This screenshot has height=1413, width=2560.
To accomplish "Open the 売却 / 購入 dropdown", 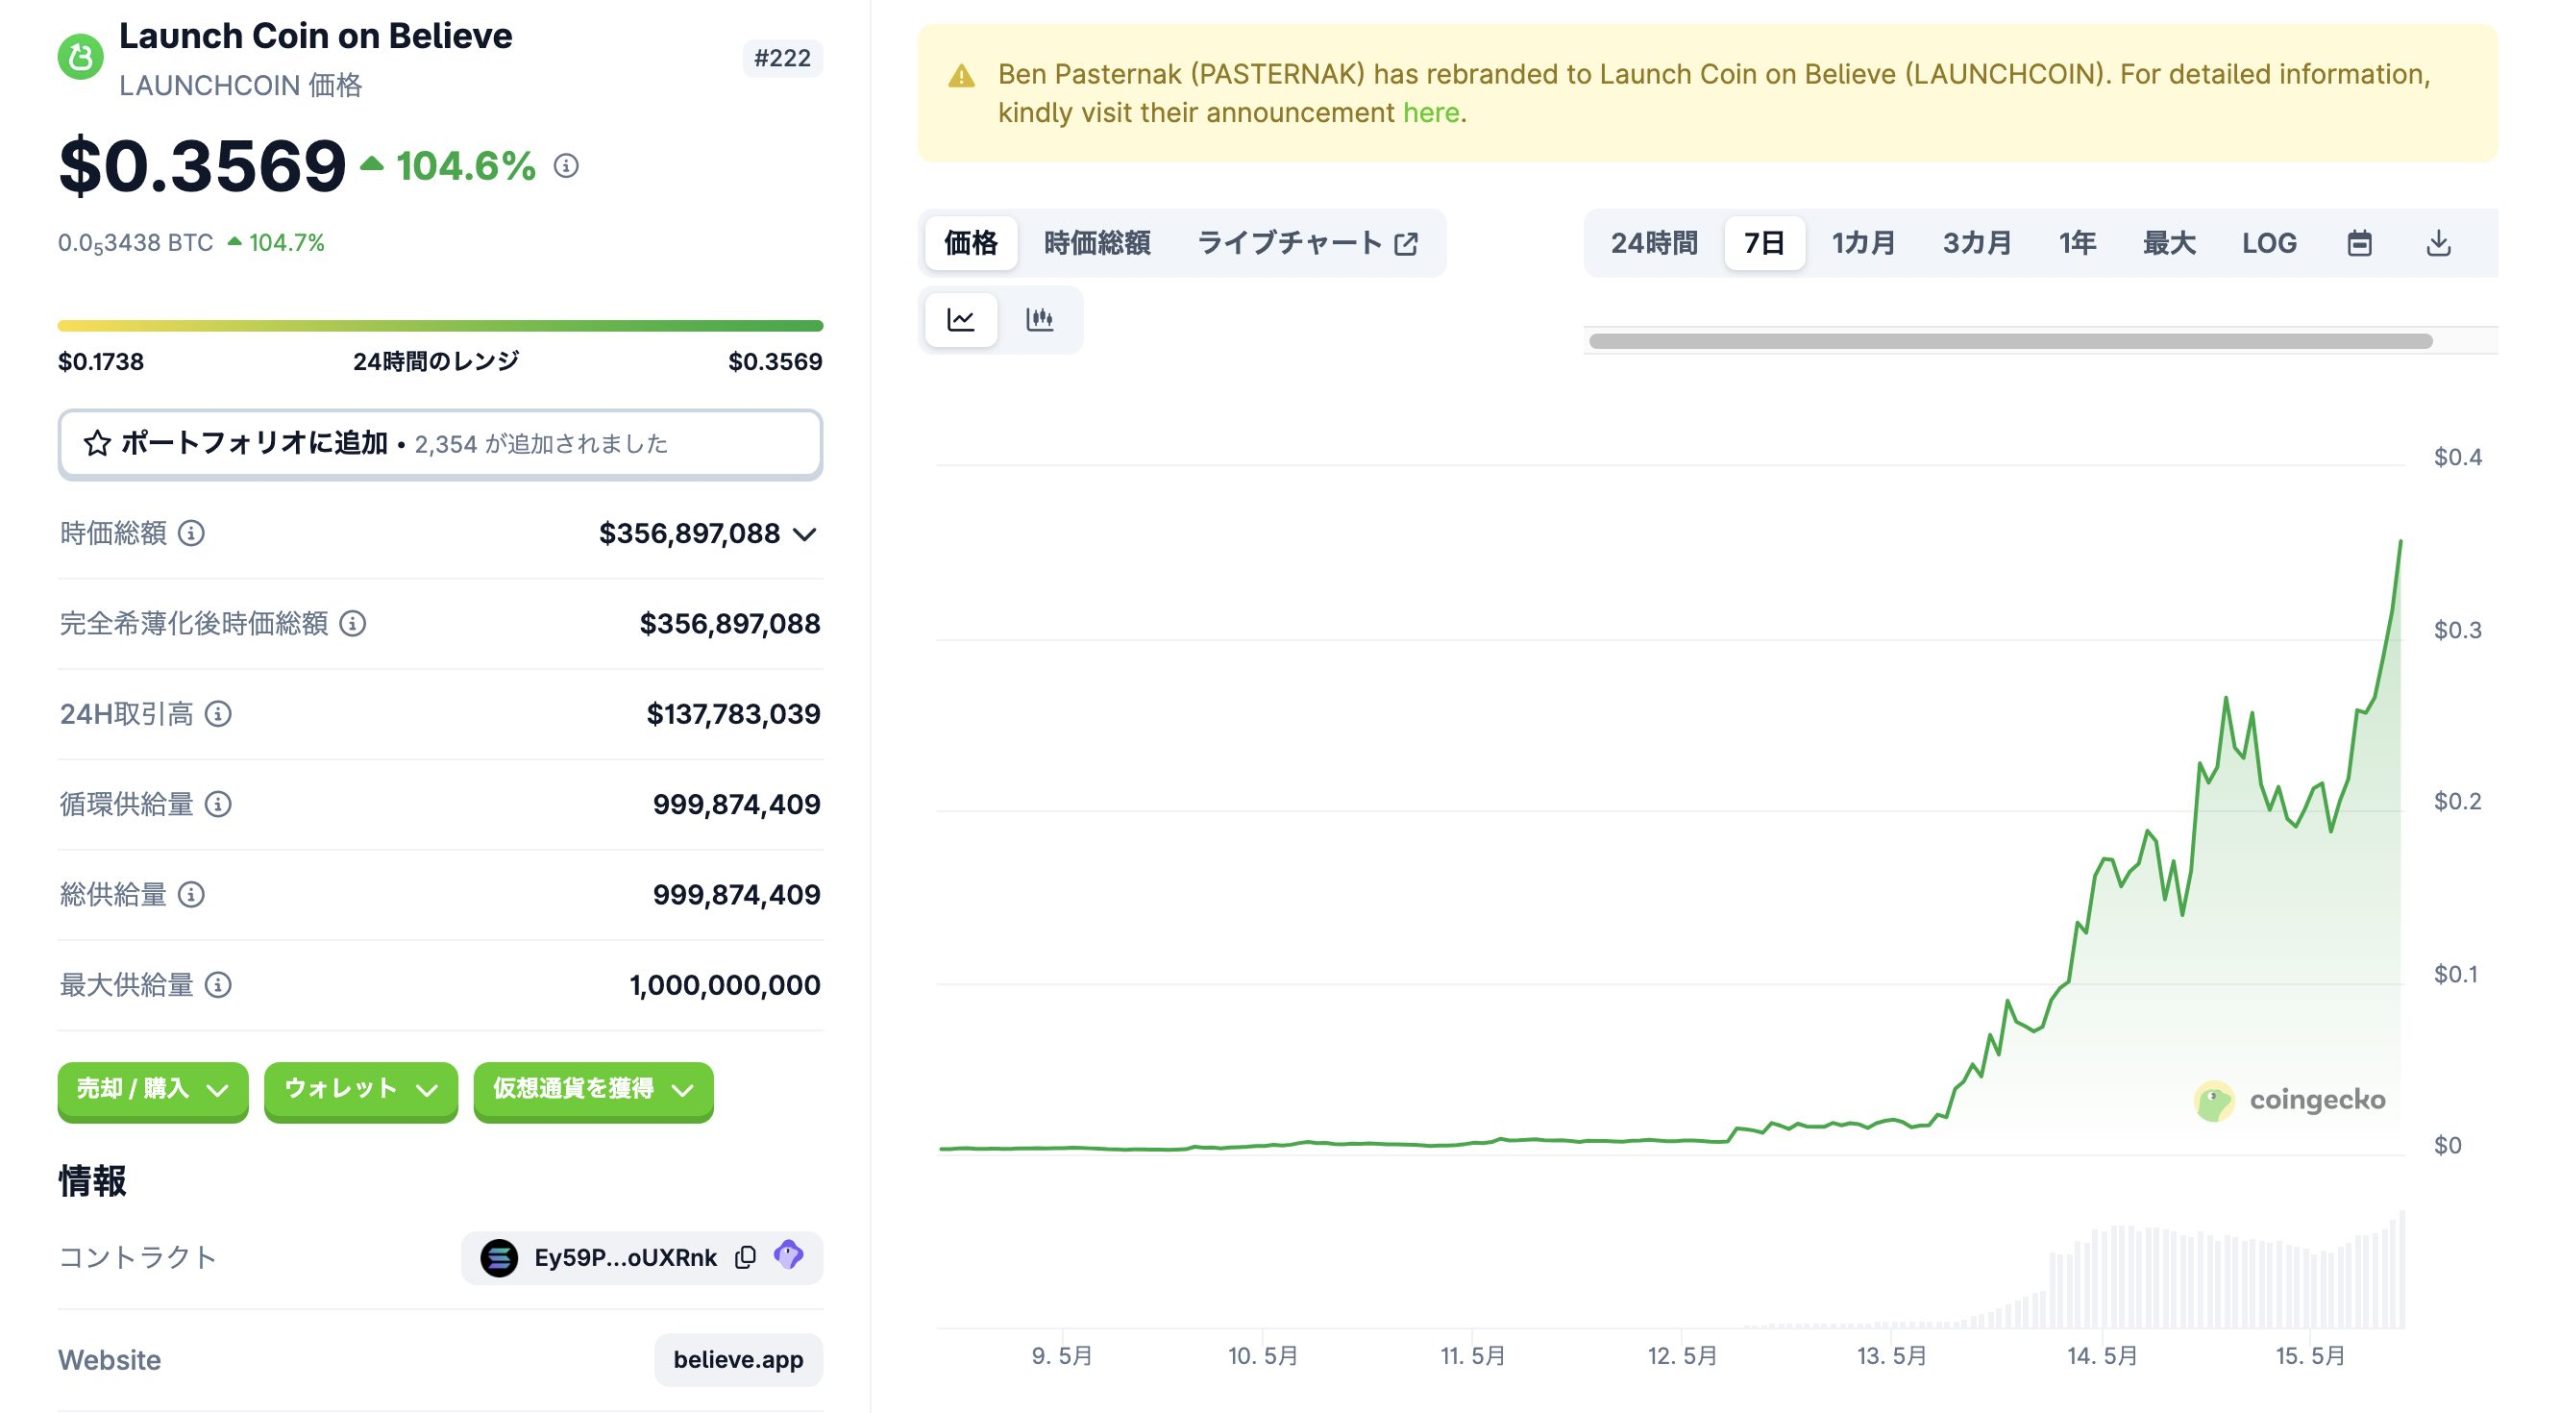I will [153, 1090].
